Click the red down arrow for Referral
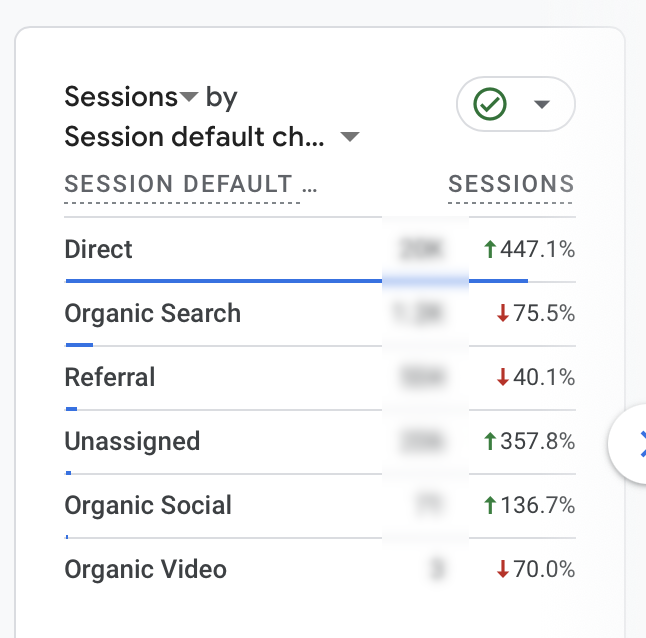Image resolution: width=646 pixels, height=638 pixels. tap(503, 378)
